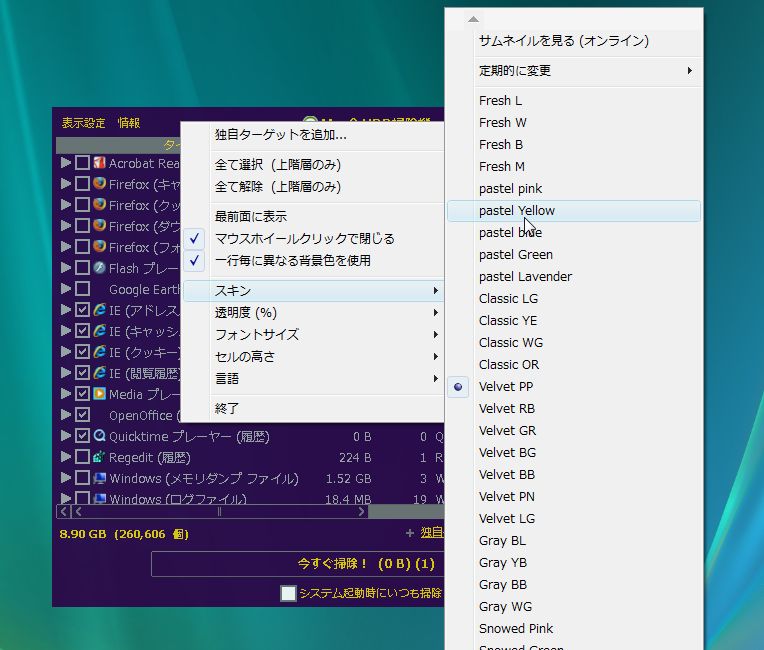The width and height of the screenshot is (764, 650).
Task: Click the Acrobat Reader row icon
Action: coord(99,162)
